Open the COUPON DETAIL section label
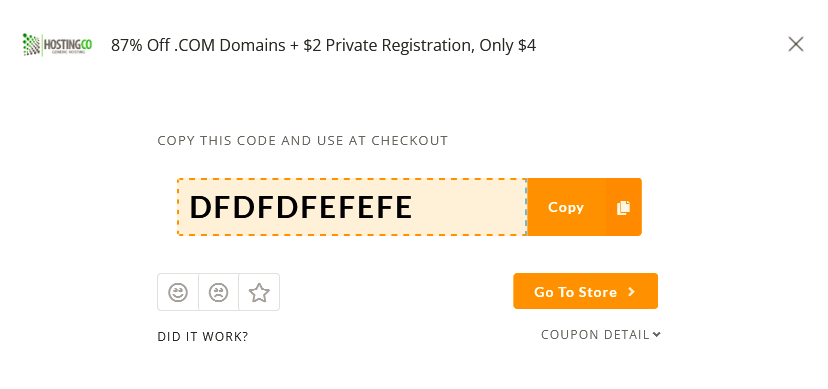828x389 pixels. (595, 335)
